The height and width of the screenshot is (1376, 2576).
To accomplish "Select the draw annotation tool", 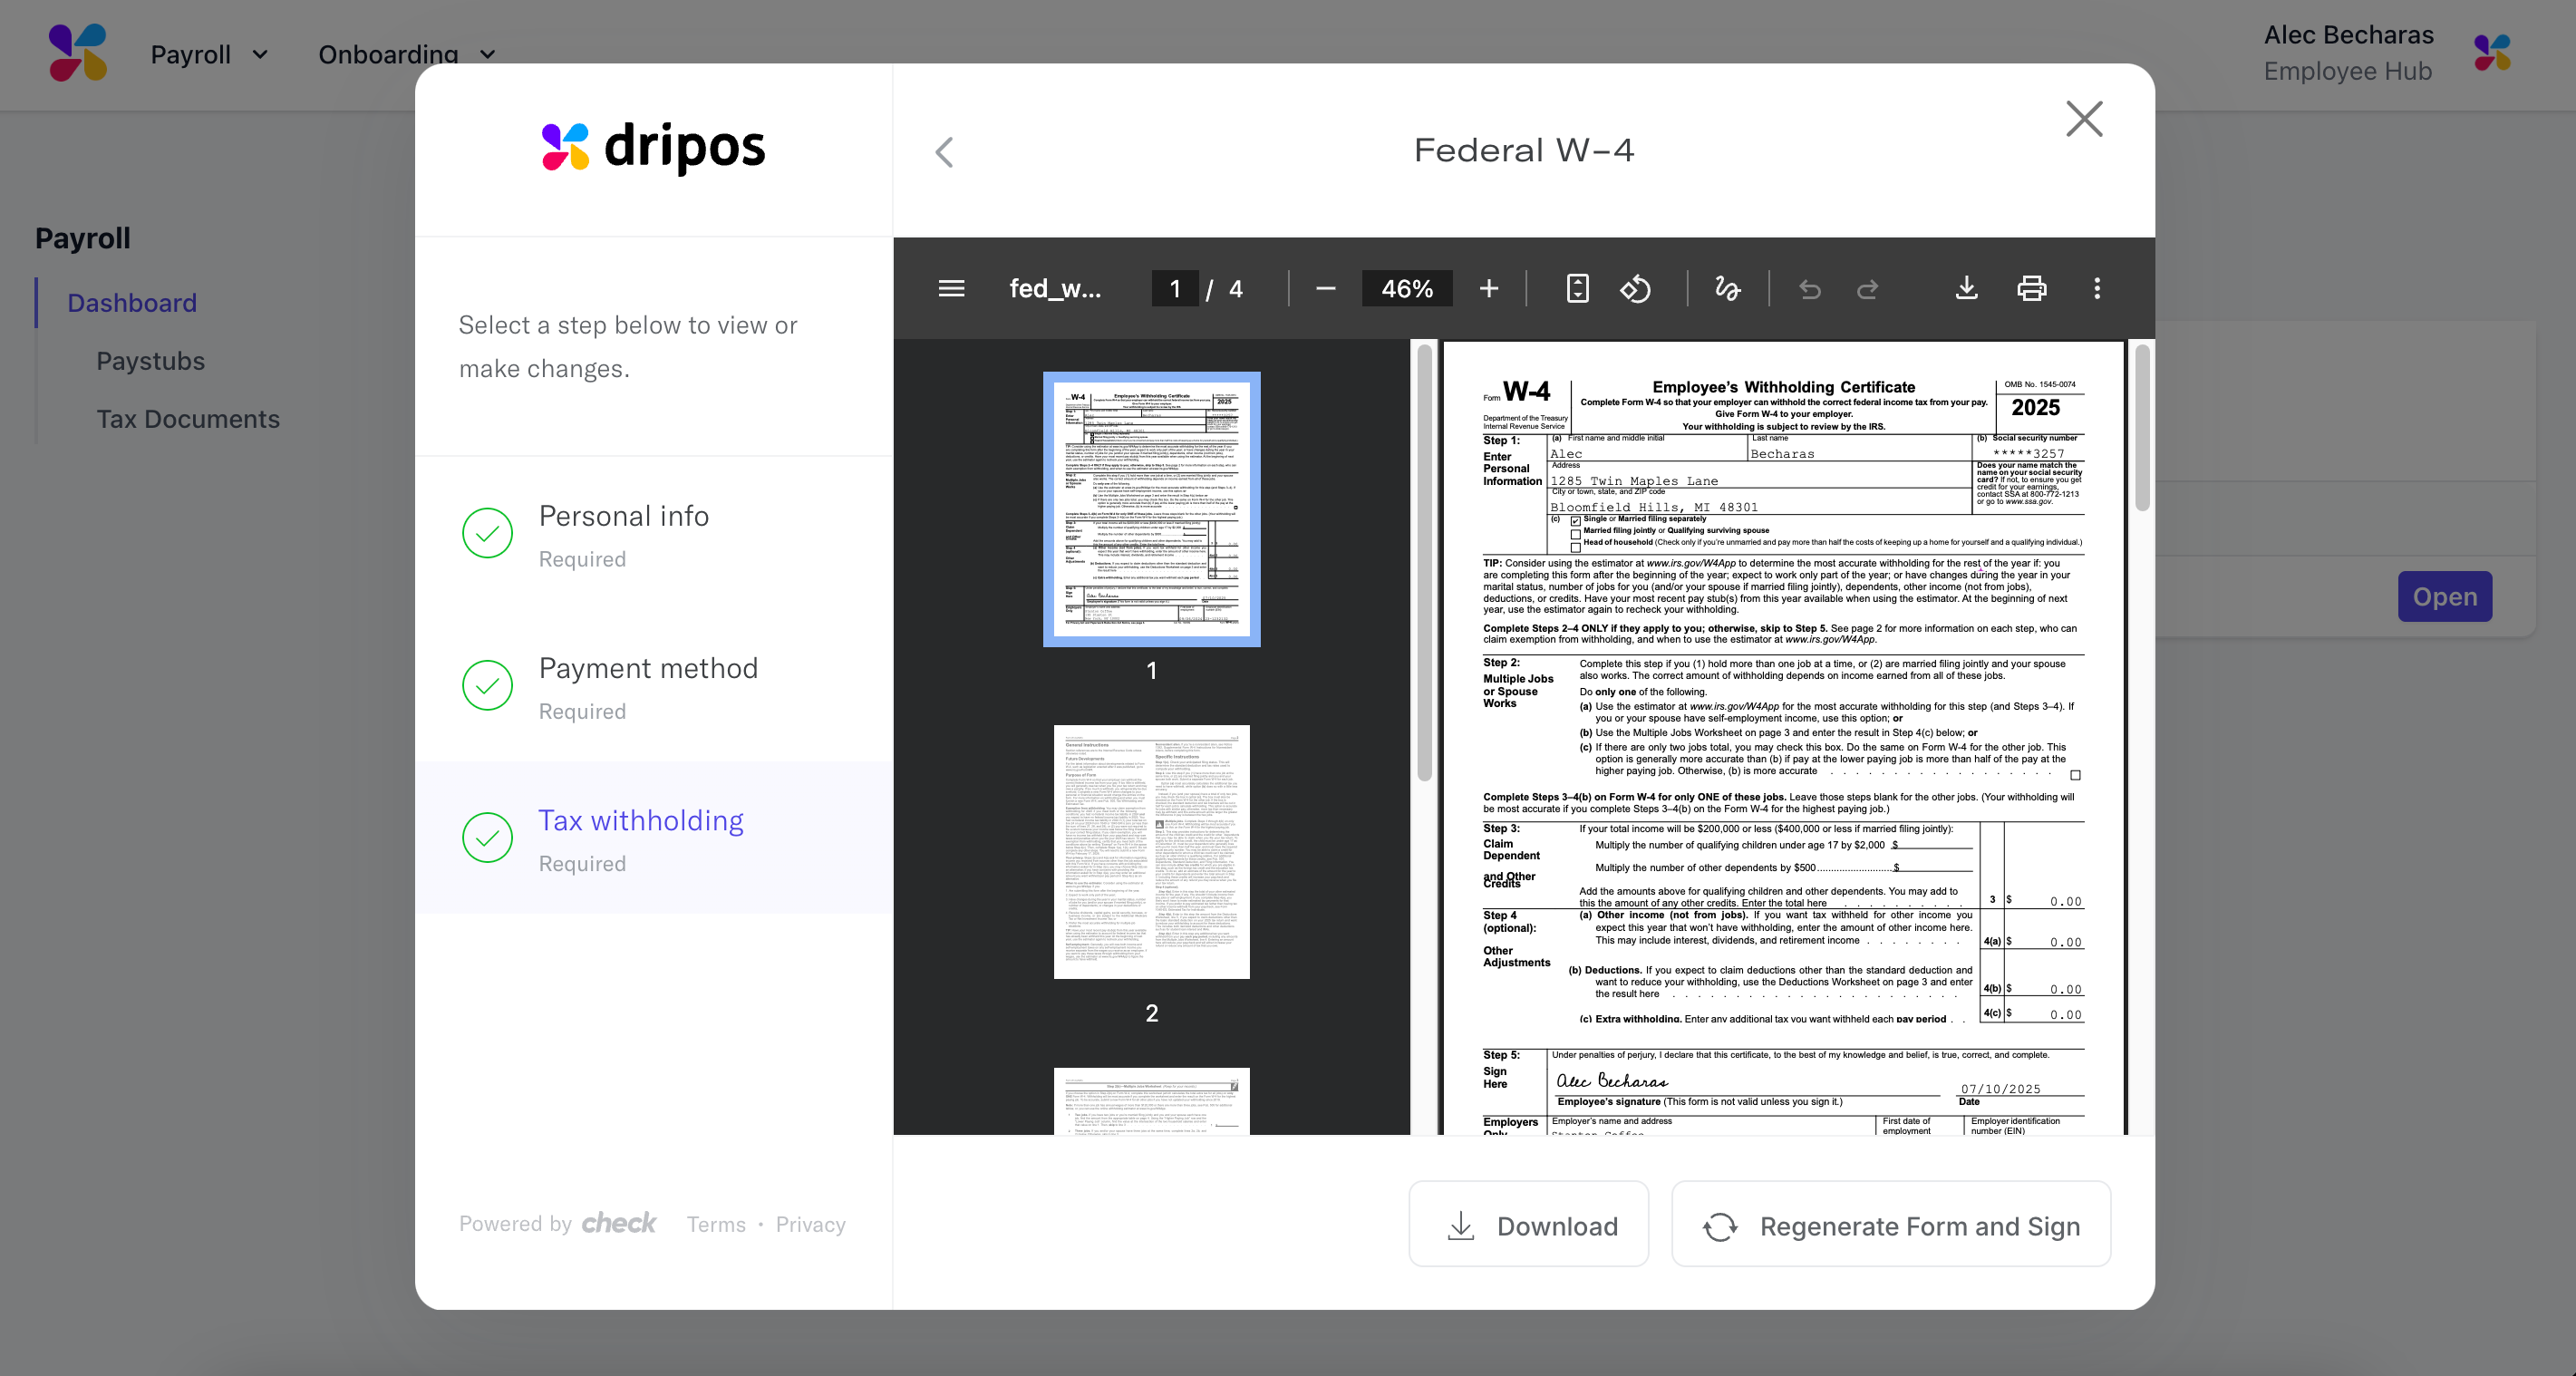I will [1727, 289].
